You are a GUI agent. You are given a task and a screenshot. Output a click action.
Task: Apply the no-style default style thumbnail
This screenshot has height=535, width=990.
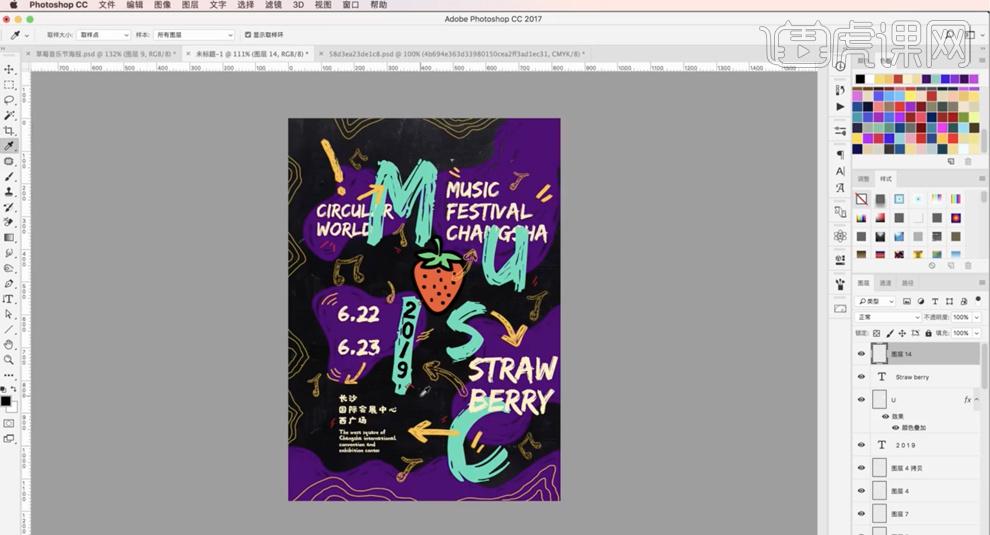(861, 199)
